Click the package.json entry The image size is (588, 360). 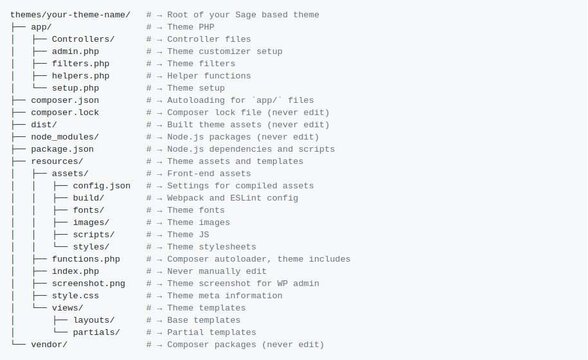click(62, 149)
